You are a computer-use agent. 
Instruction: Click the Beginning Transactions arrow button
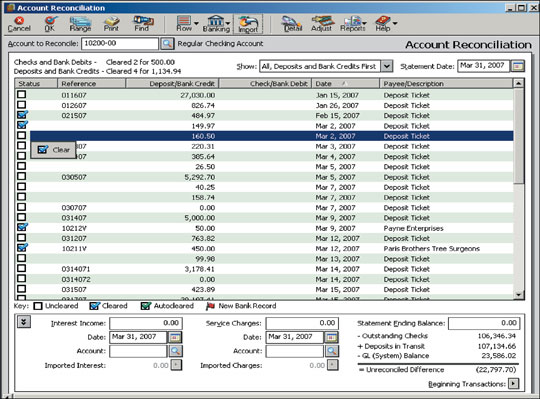click(513, 384)
